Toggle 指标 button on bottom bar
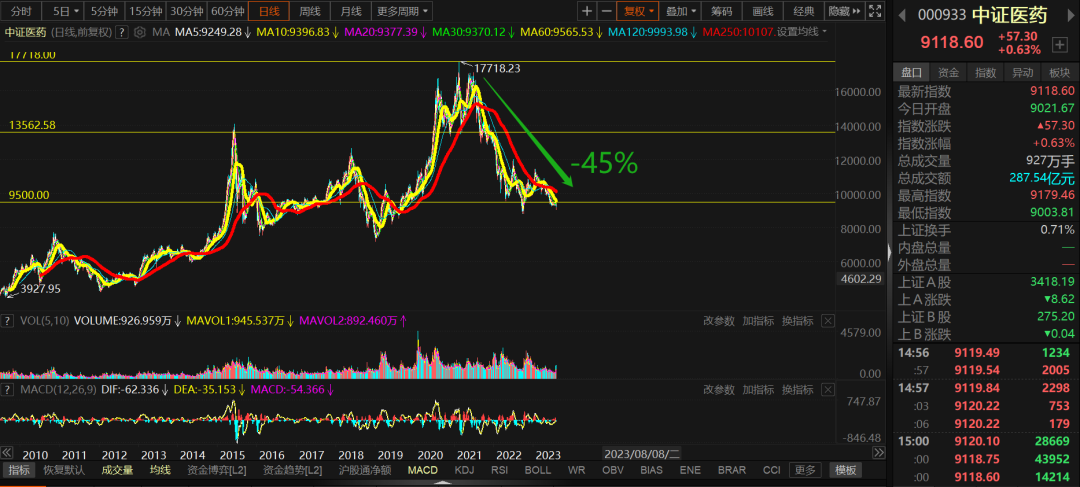 tap(19, 470)
